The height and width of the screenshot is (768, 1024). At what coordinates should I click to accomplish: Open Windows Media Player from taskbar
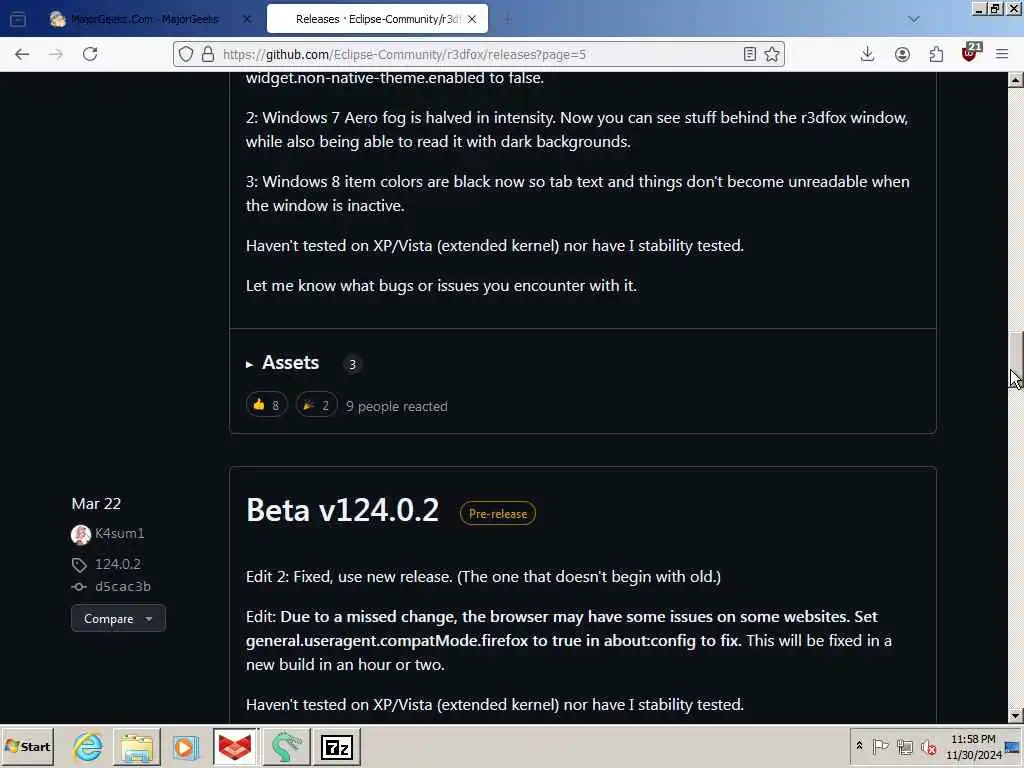tap(185, 746)
